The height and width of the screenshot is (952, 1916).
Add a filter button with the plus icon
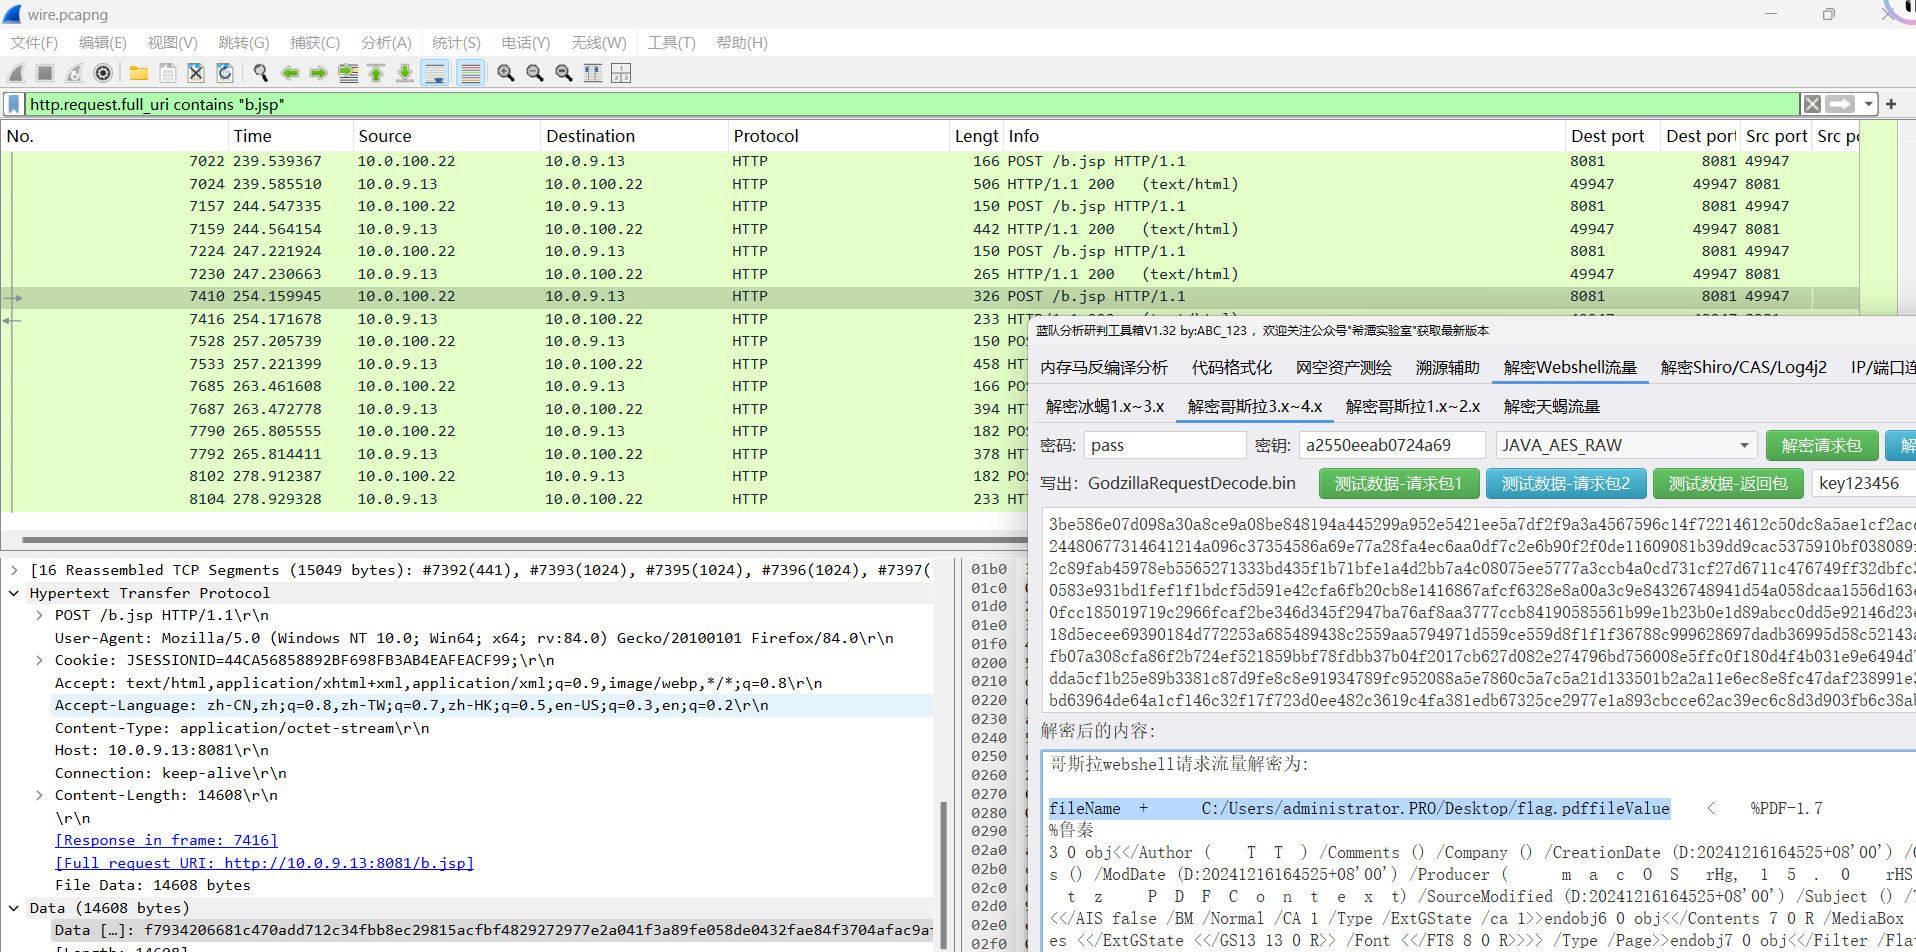point(1891,104)
